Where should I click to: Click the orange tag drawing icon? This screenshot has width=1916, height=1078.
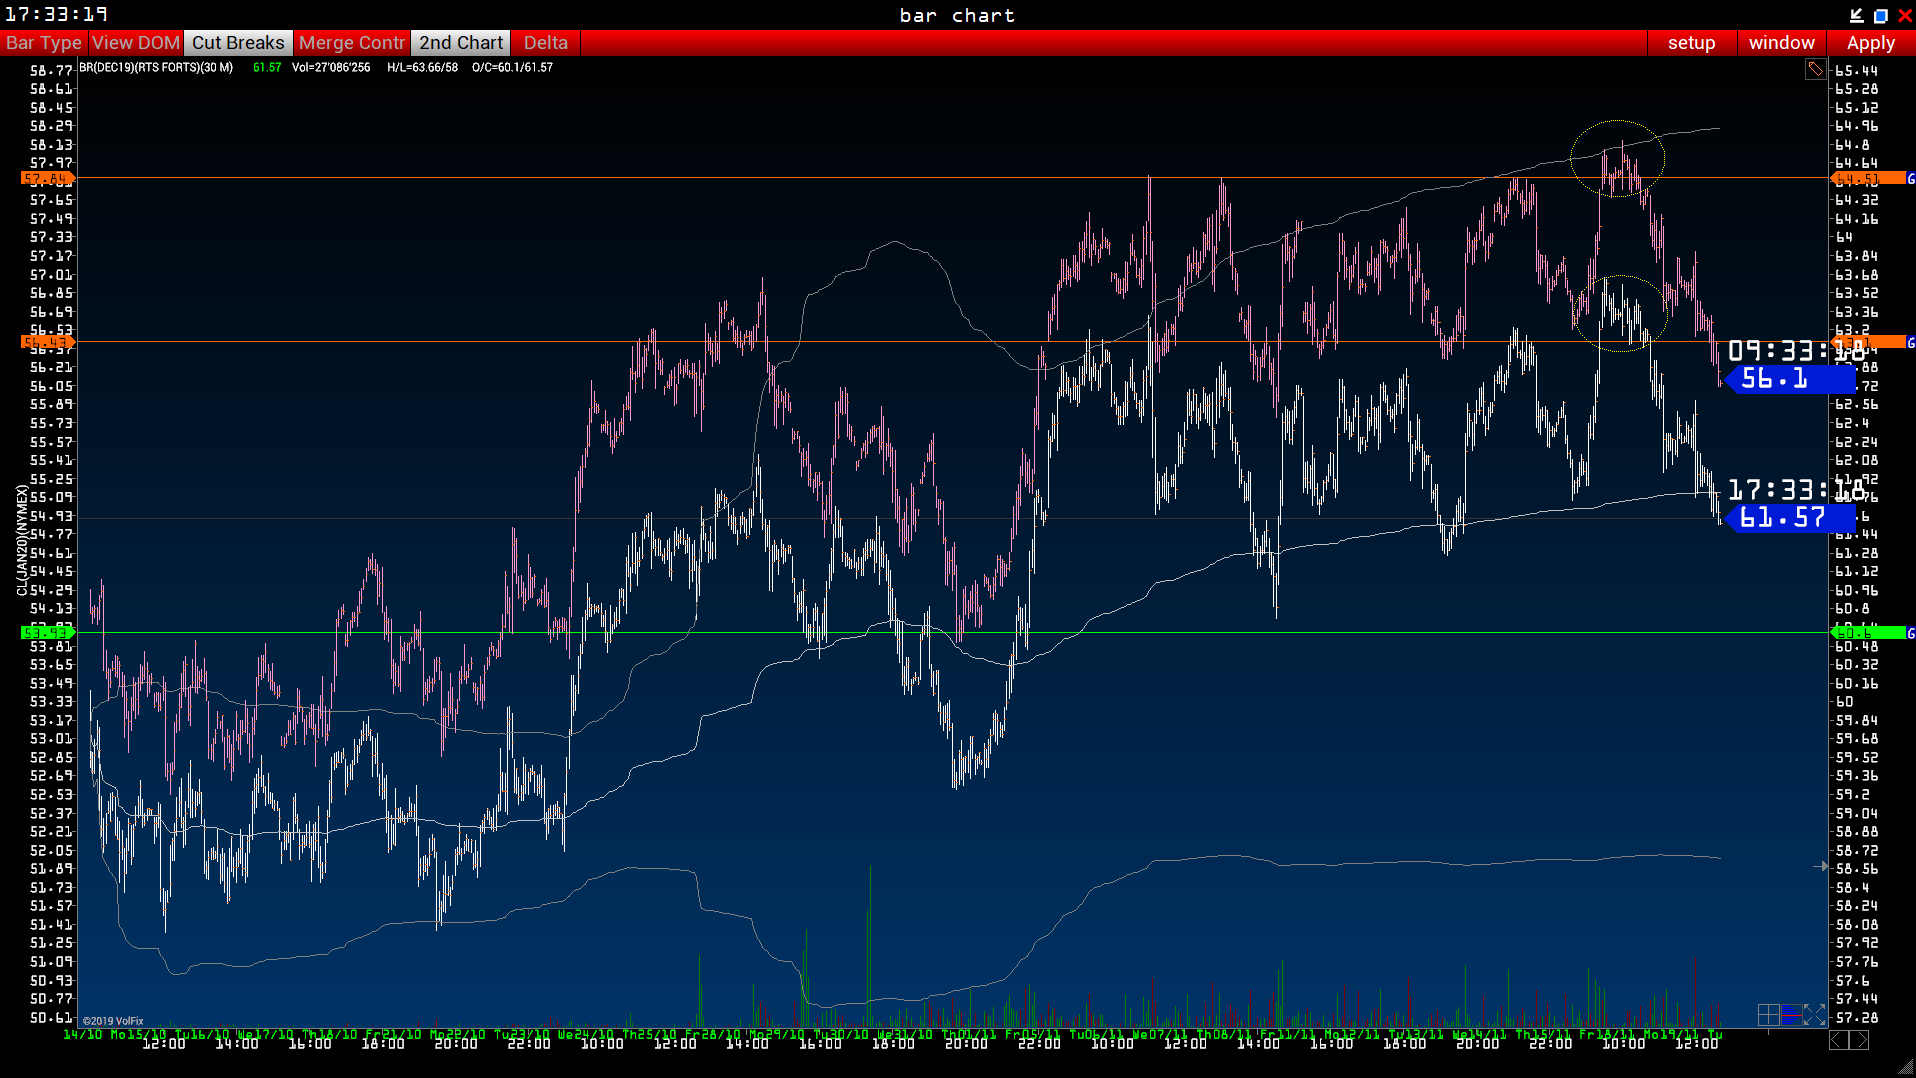pyautogui.click(x=1815, y=69)
